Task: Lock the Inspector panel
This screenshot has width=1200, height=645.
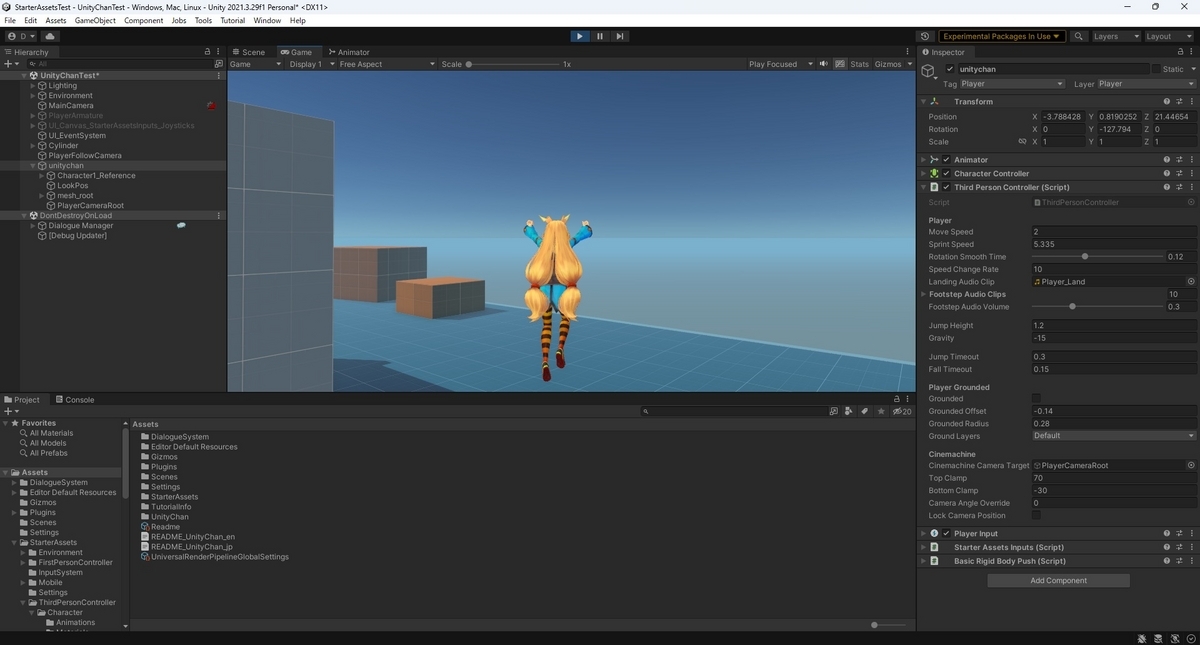Action: [x=1178, y=52]
